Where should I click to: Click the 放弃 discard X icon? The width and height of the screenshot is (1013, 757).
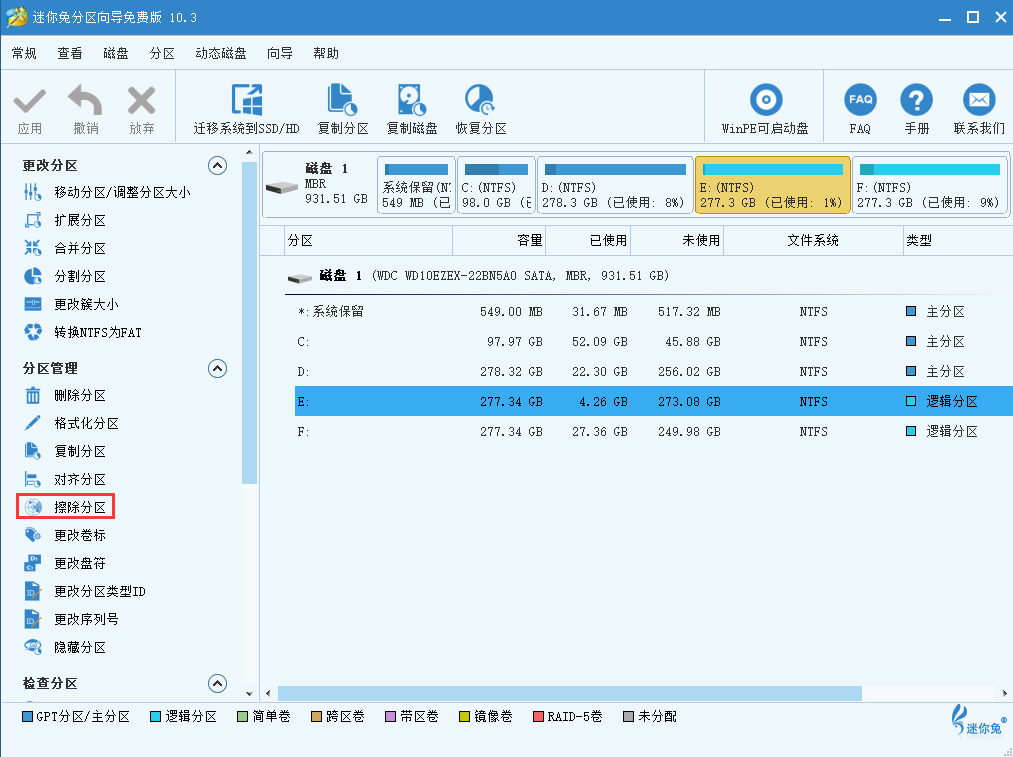tap(141, 101)
